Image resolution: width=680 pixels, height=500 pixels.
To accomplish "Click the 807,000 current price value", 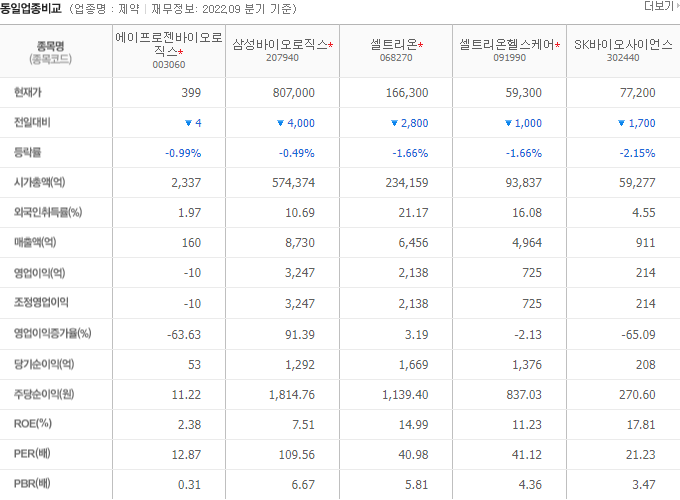I will point(294,93).
